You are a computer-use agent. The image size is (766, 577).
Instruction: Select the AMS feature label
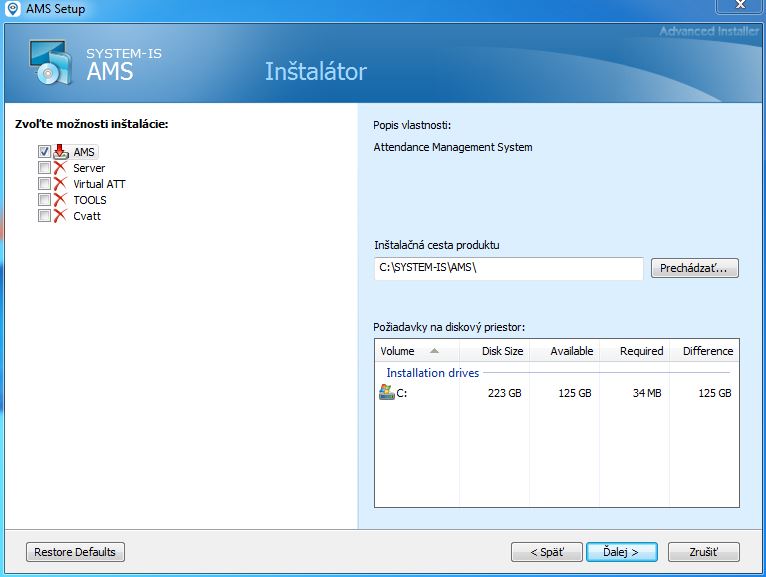pos(84,152)
